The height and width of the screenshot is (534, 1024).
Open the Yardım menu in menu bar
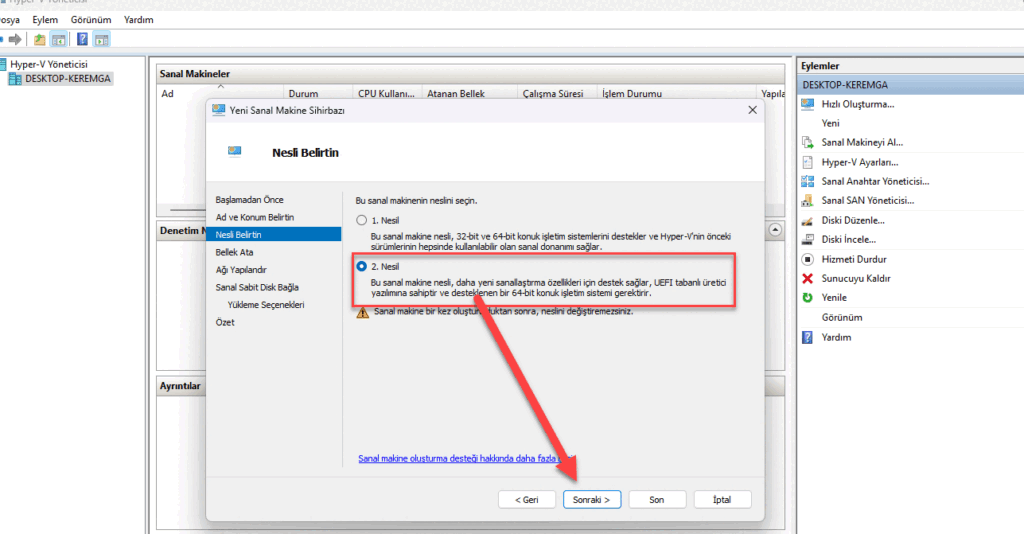click(138, 20)
